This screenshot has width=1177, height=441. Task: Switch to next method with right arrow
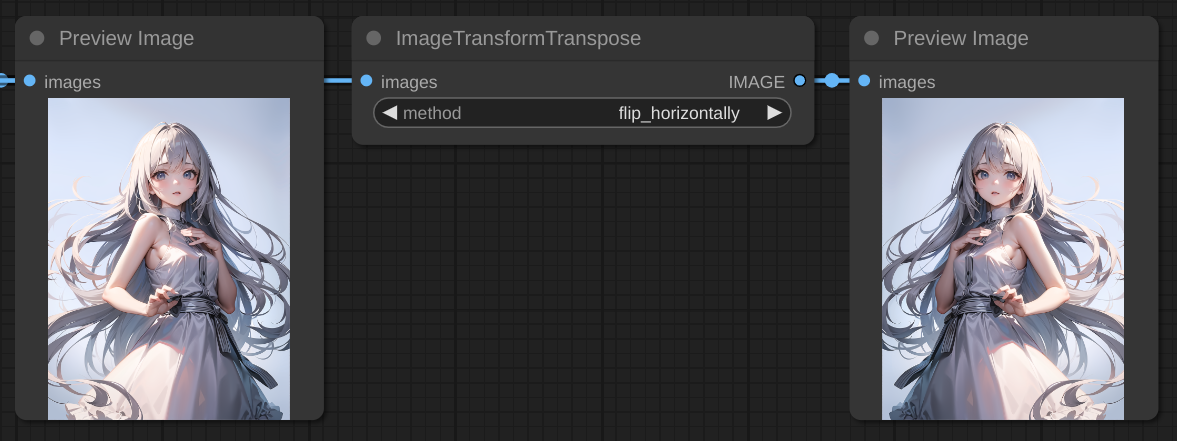coord(774,113)
